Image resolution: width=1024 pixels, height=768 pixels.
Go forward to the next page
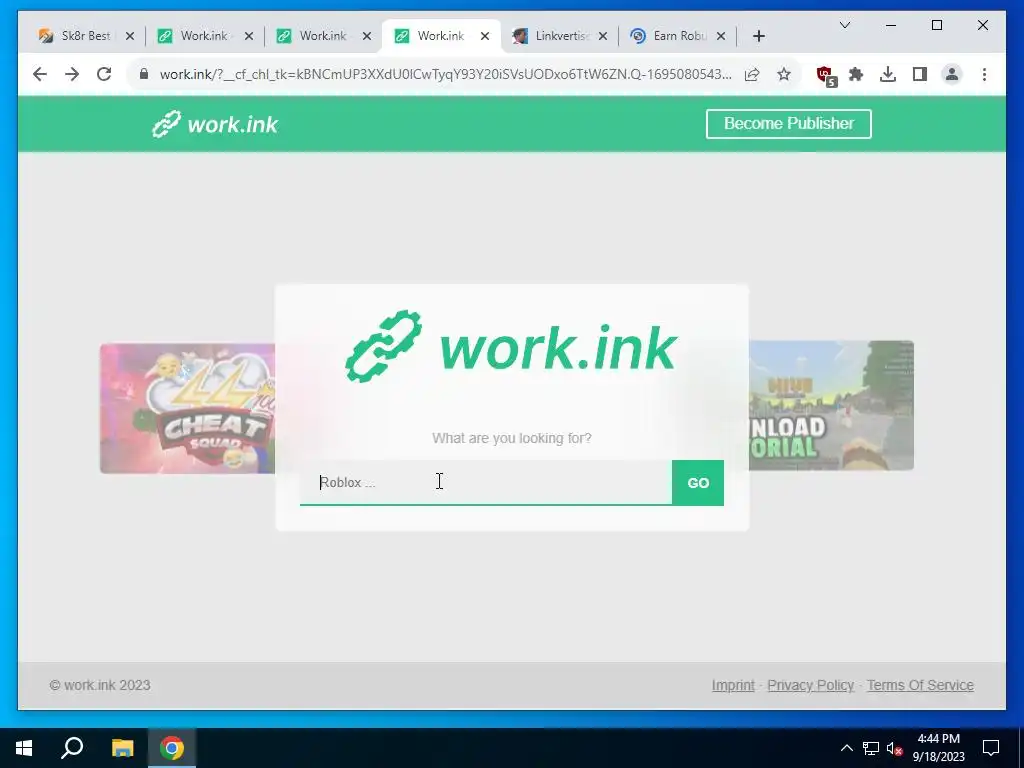click(72, 74)
